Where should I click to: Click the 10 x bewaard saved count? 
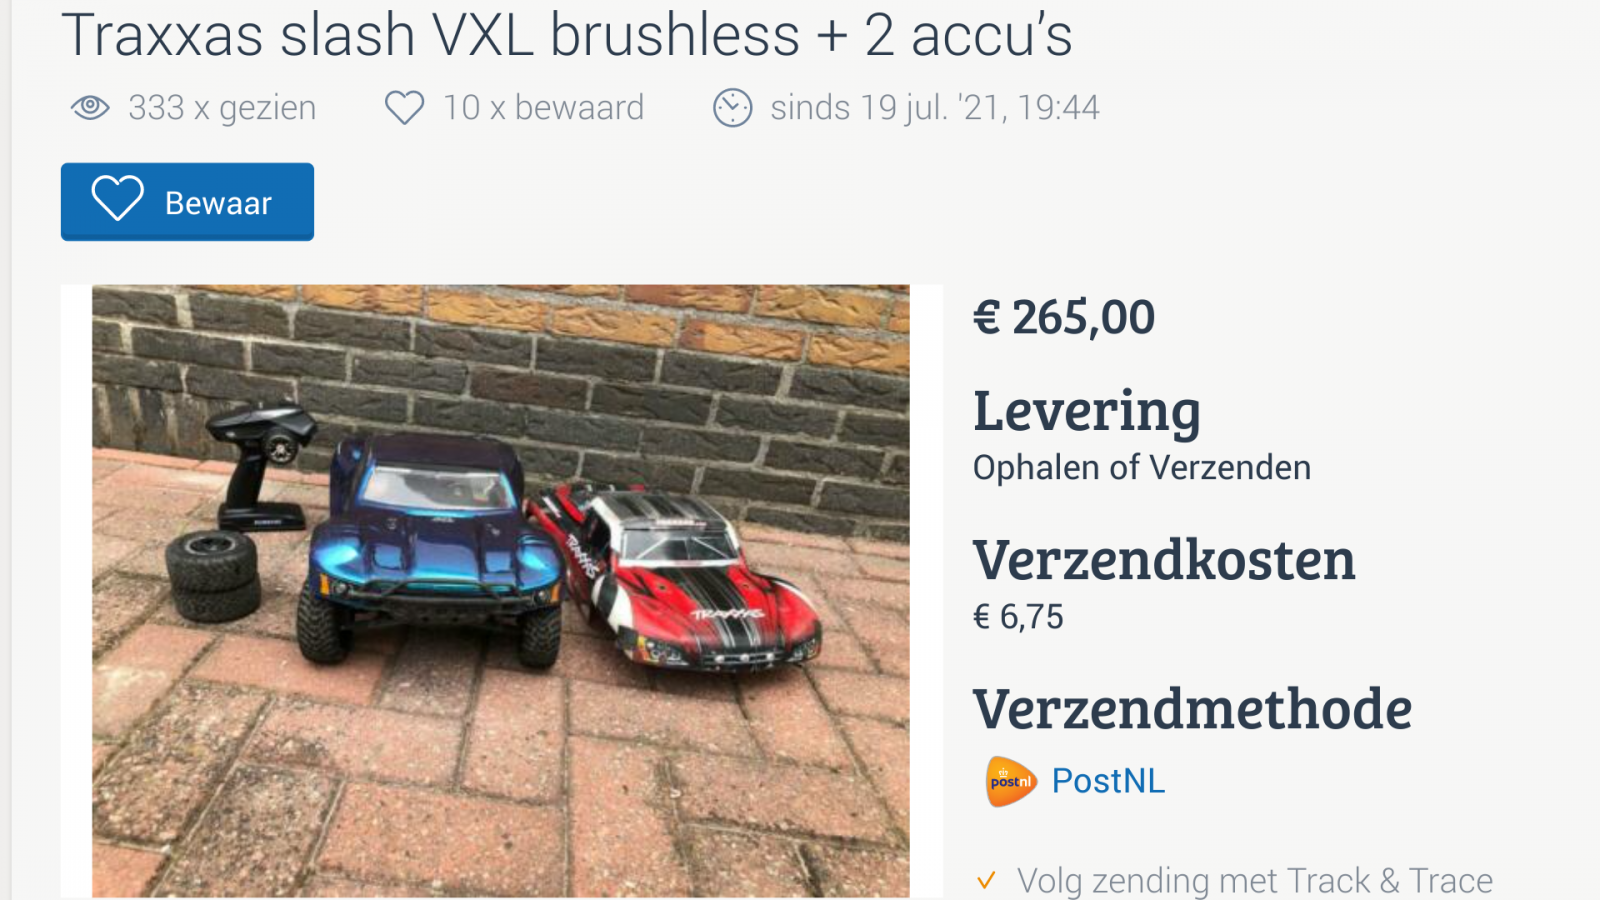[544, 108]
